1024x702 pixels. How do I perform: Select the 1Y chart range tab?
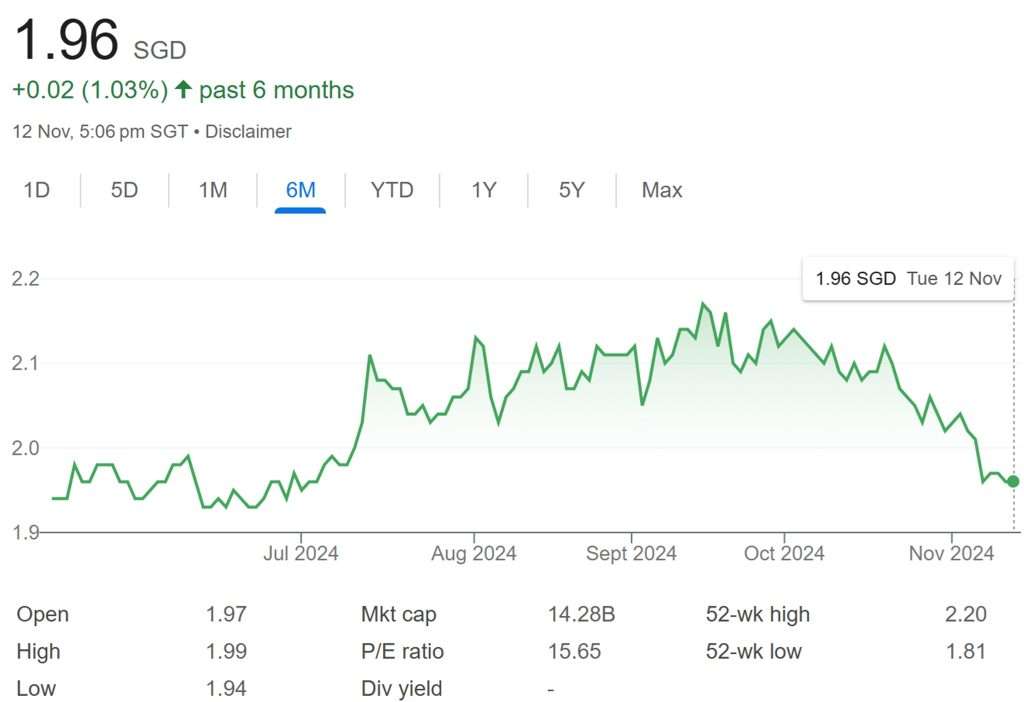click(x=483, y=190)
